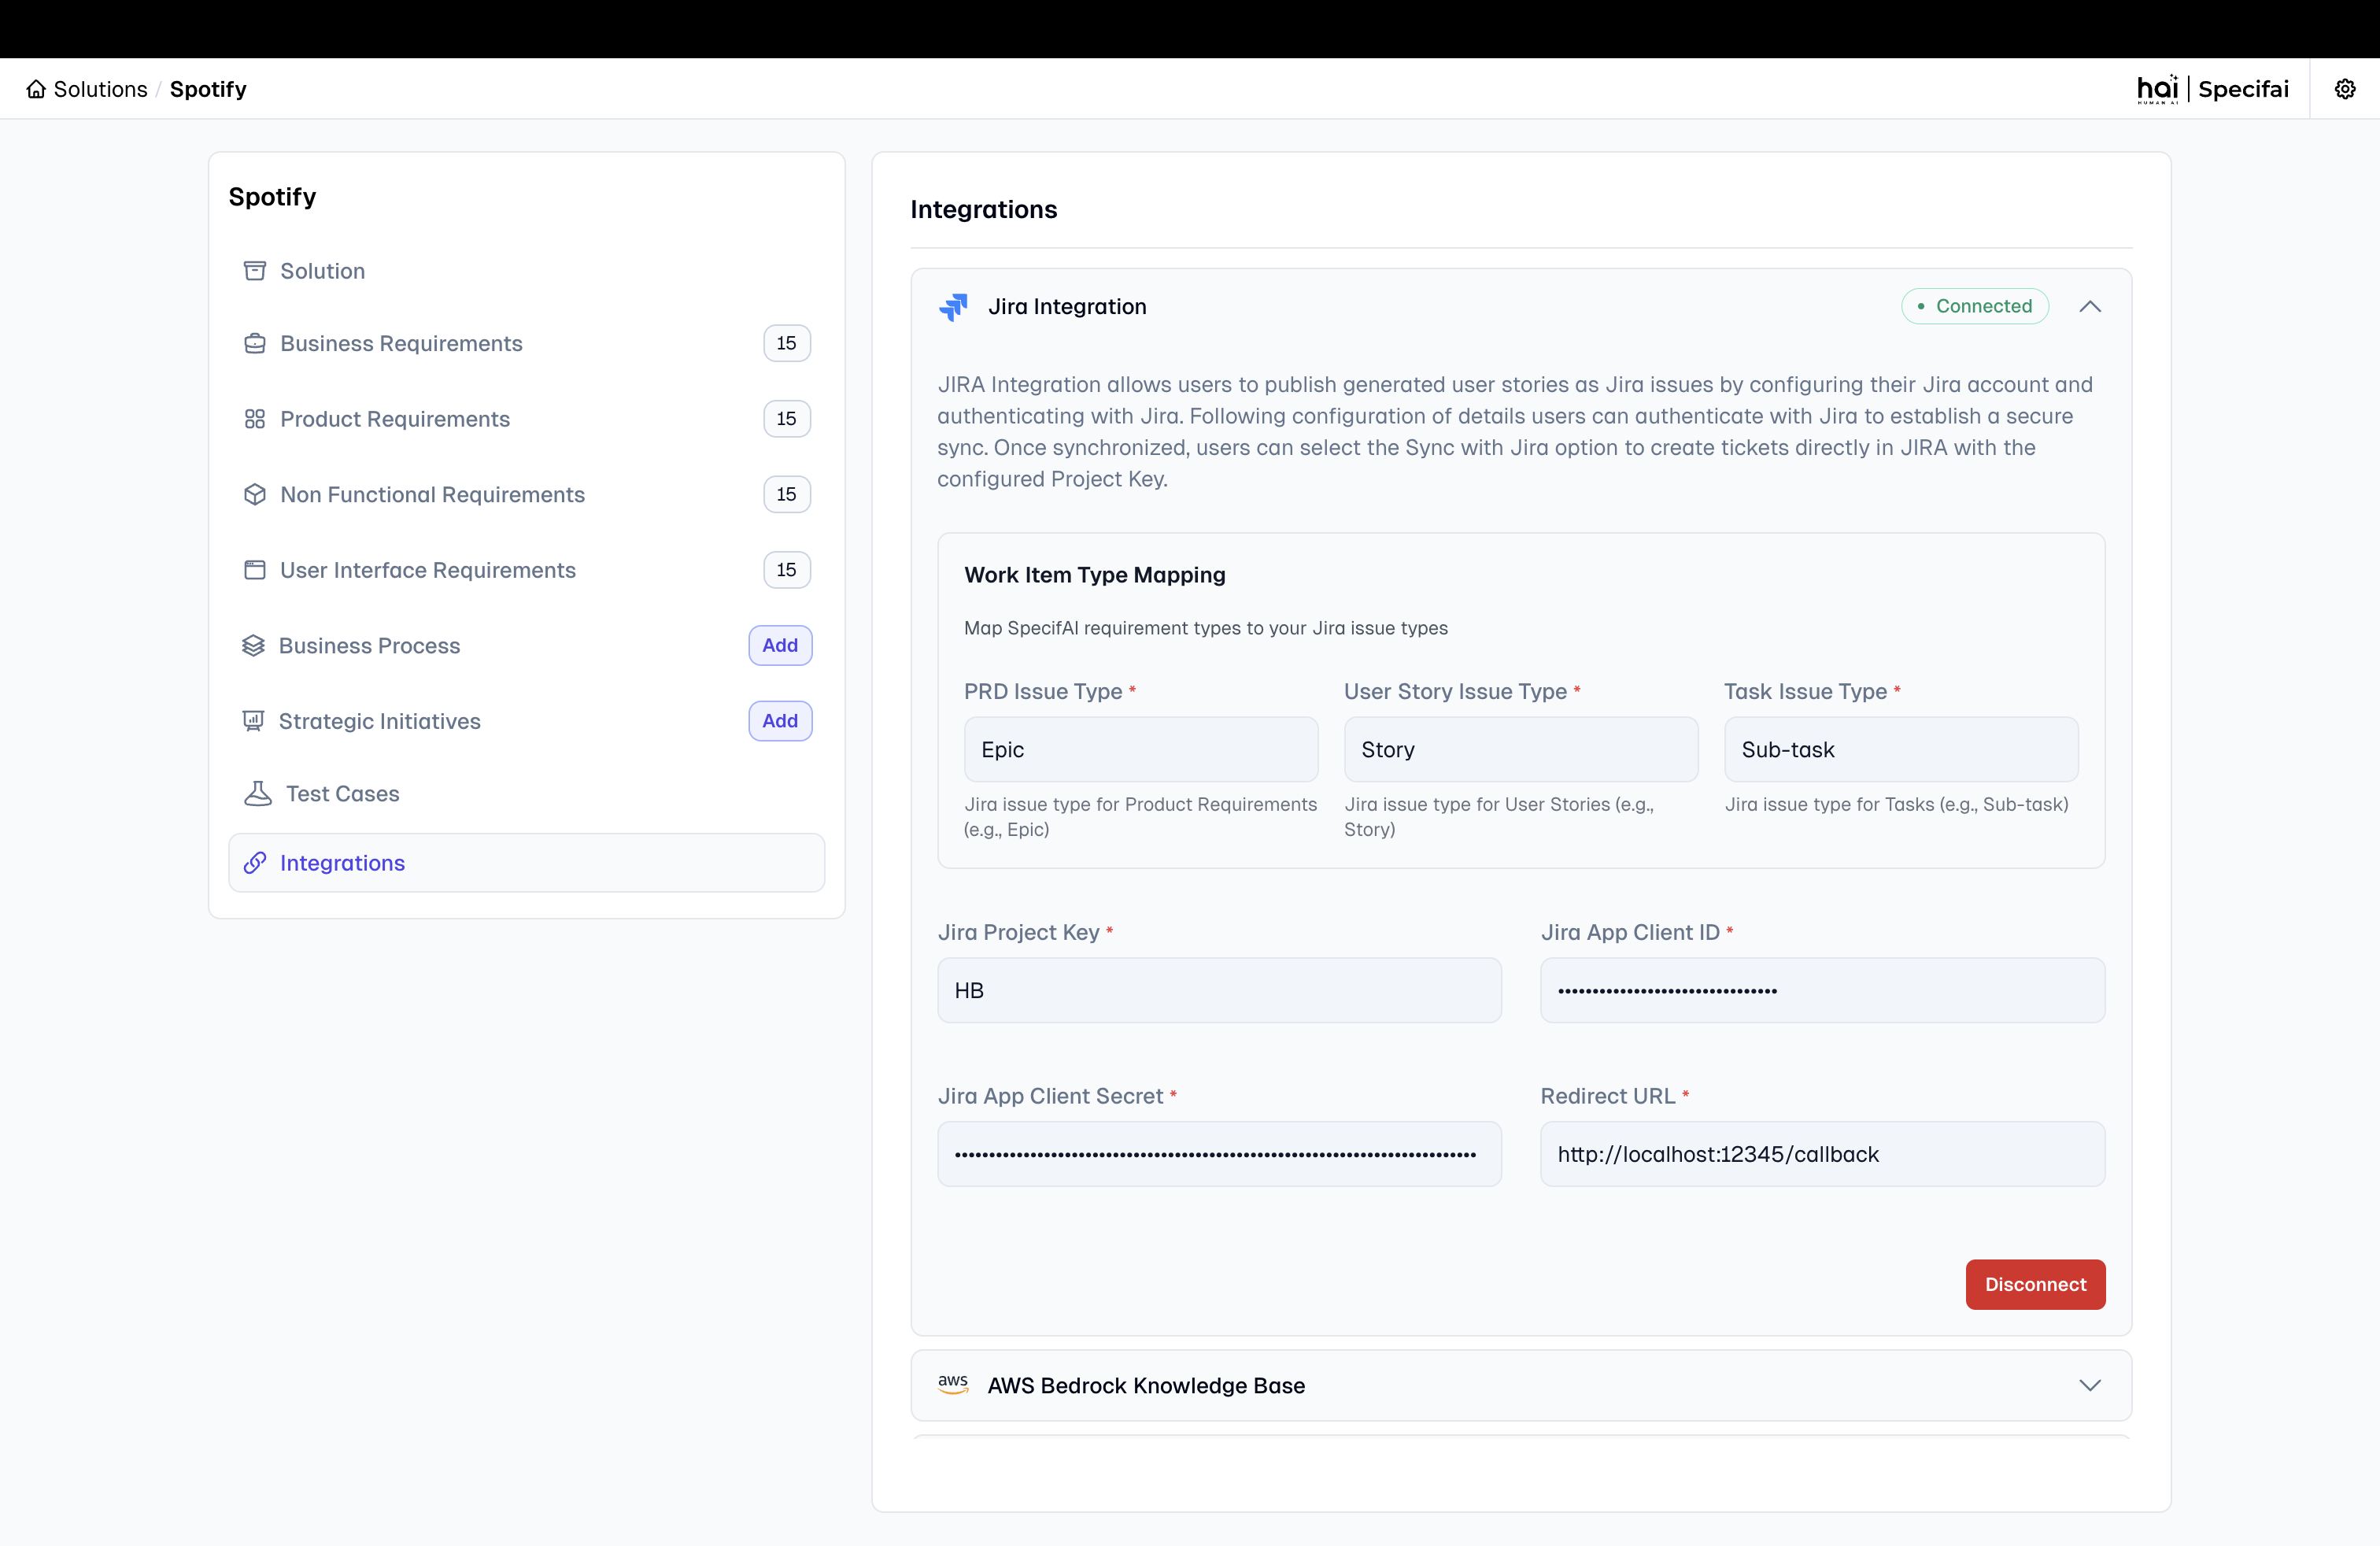This screenshot has height=1546, width=2380.
Task: Click the AWS logo icon
Action: coord(953,1384)
